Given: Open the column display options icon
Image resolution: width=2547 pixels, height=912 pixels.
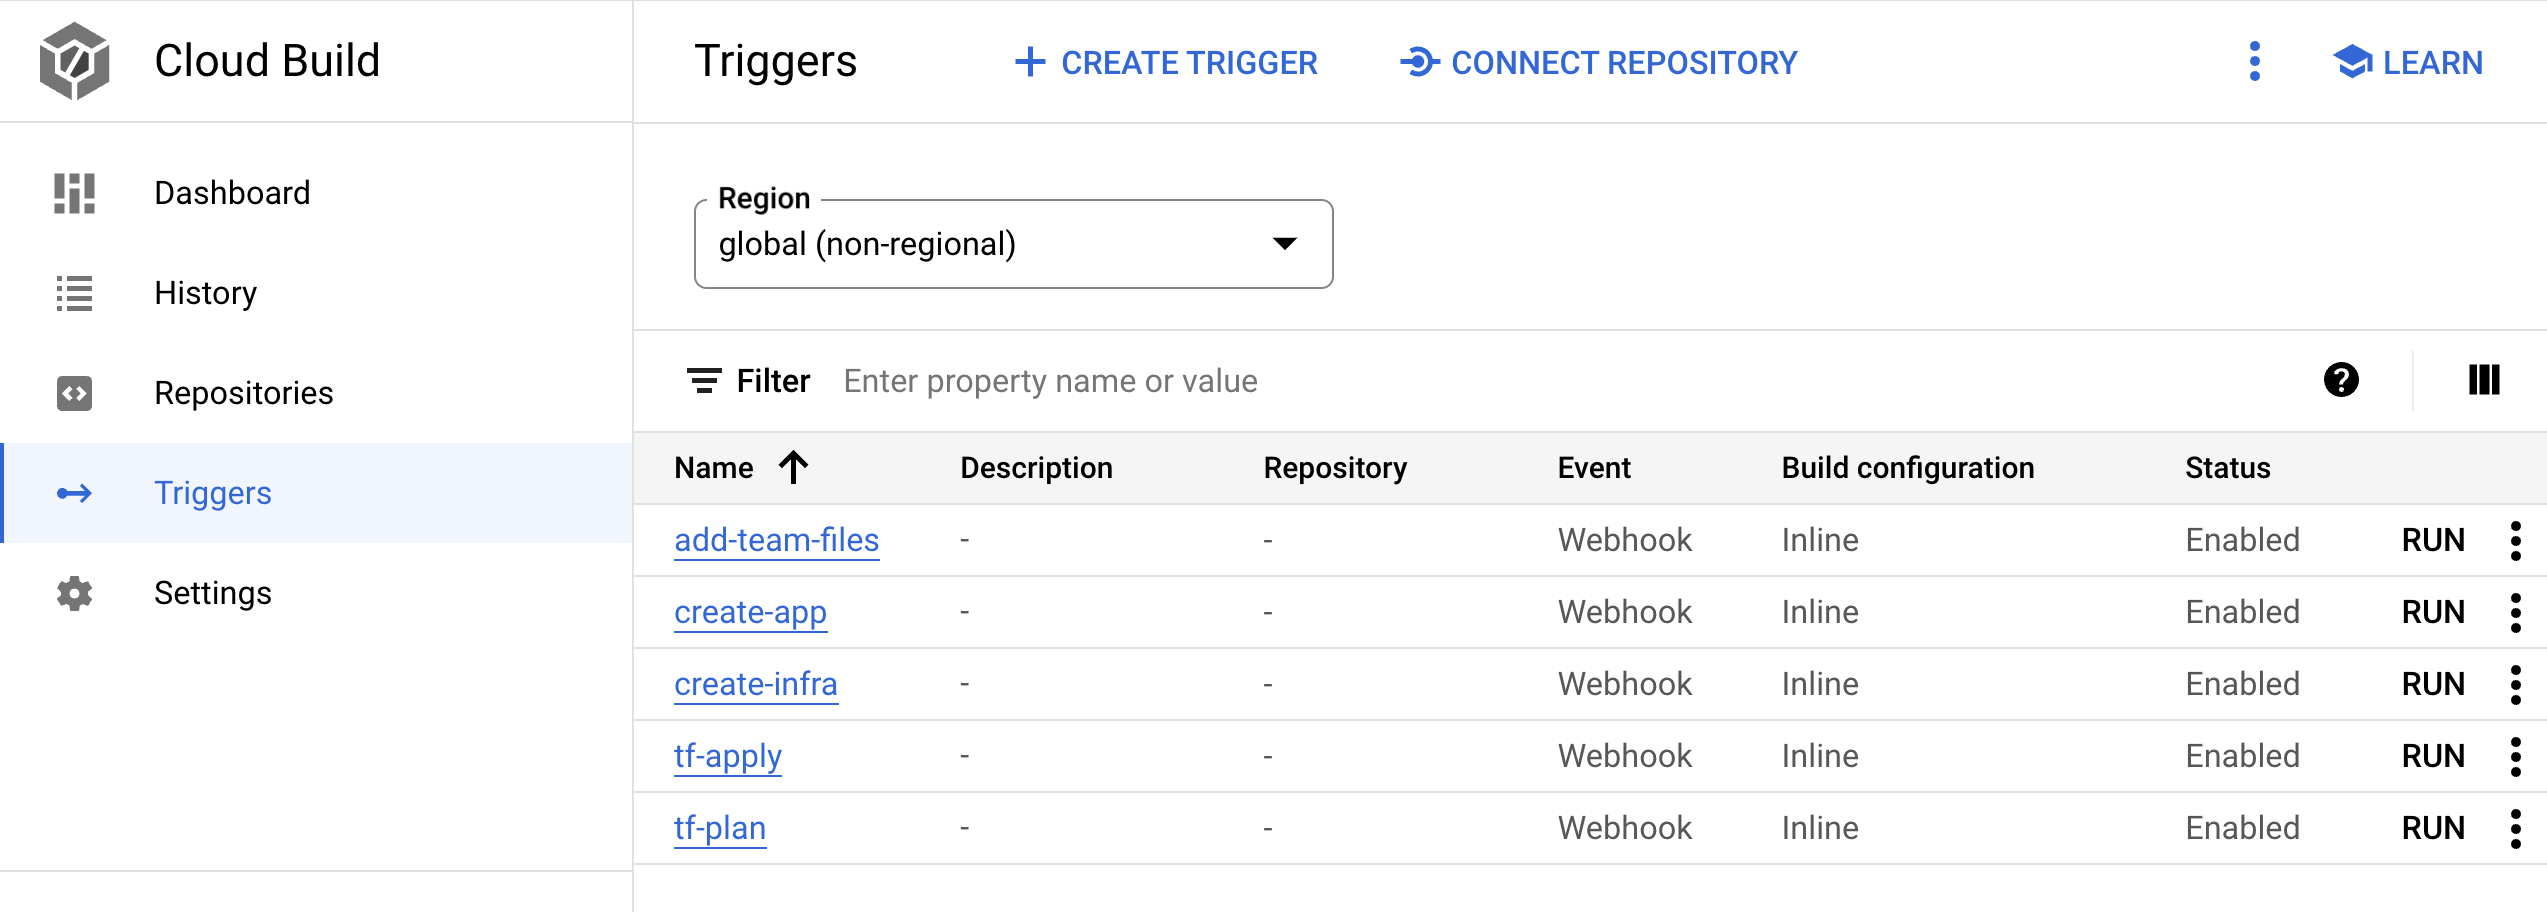Looking at the screenshot, I should [2483, 380].
